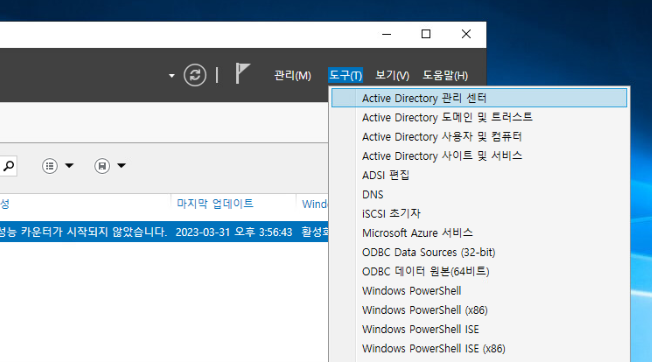Close the Server Manager window

pos(466,34)
